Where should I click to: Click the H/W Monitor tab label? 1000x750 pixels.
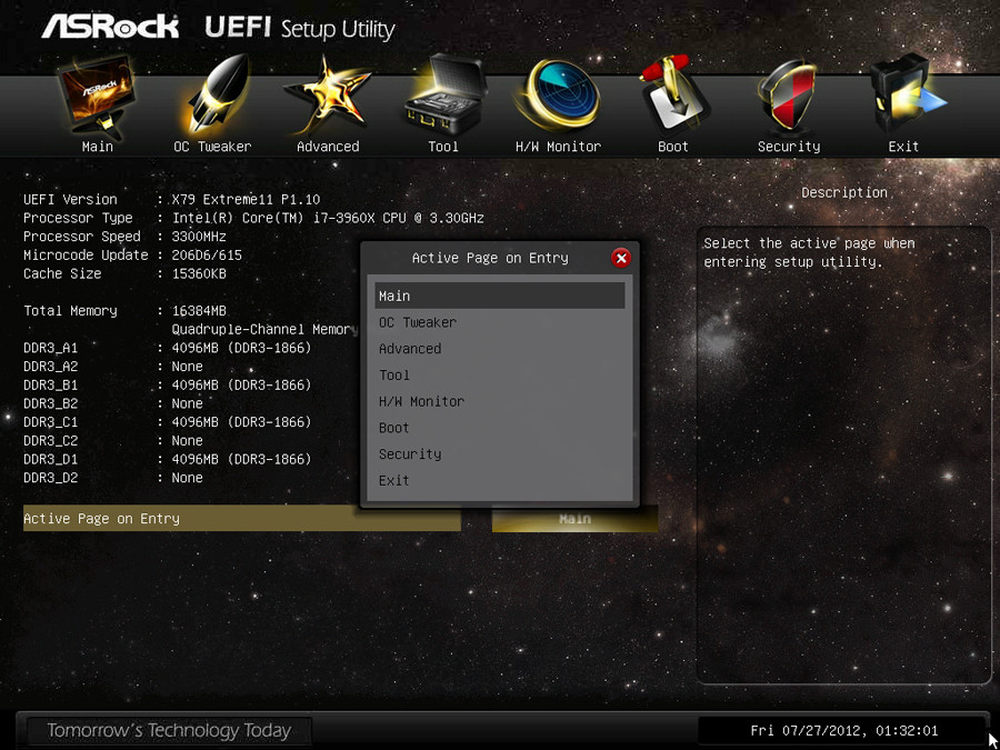[x=558, y=147]
